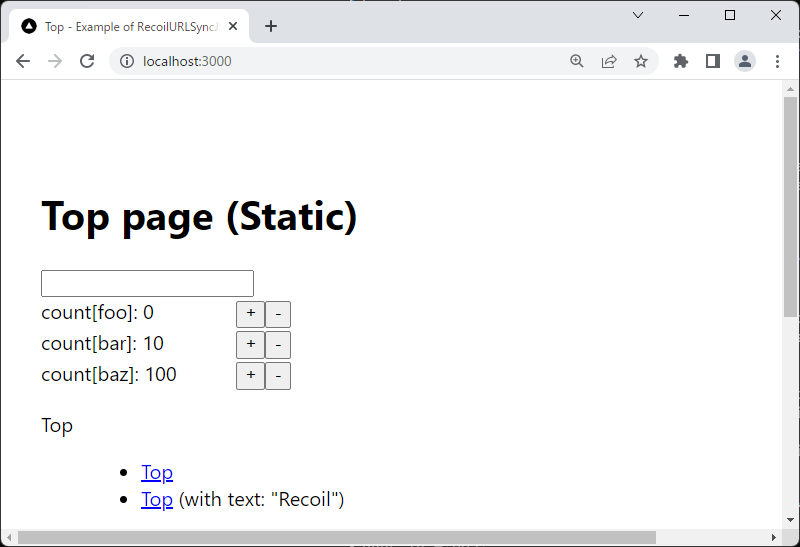Click the 'Top page (Static)' heading

click(x=199, y=217)
